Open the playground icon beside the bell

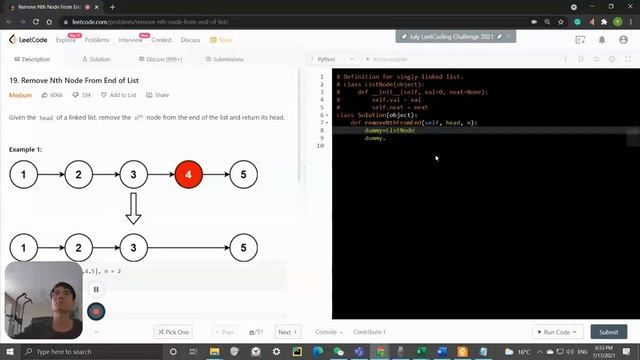click(x=580, y=40)
